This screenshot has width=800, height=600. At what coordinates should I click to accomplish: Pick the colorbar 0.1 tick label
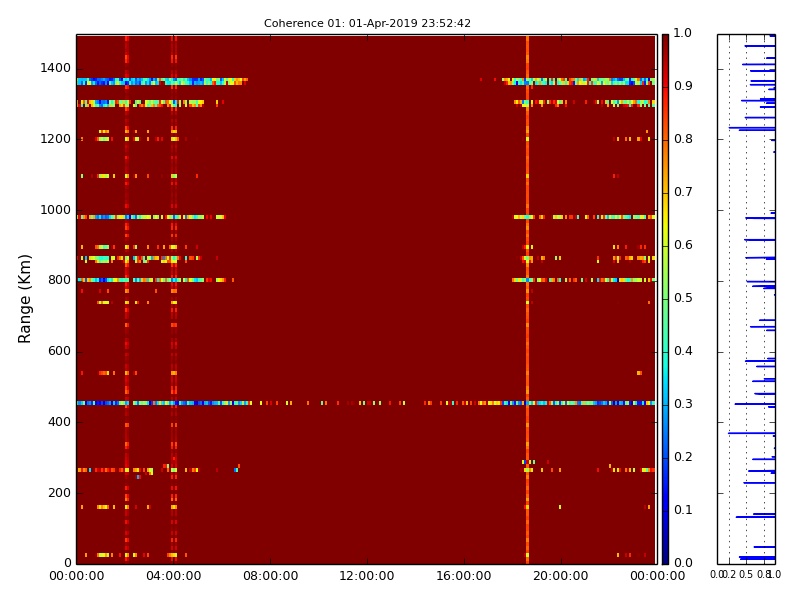[683, 510]
